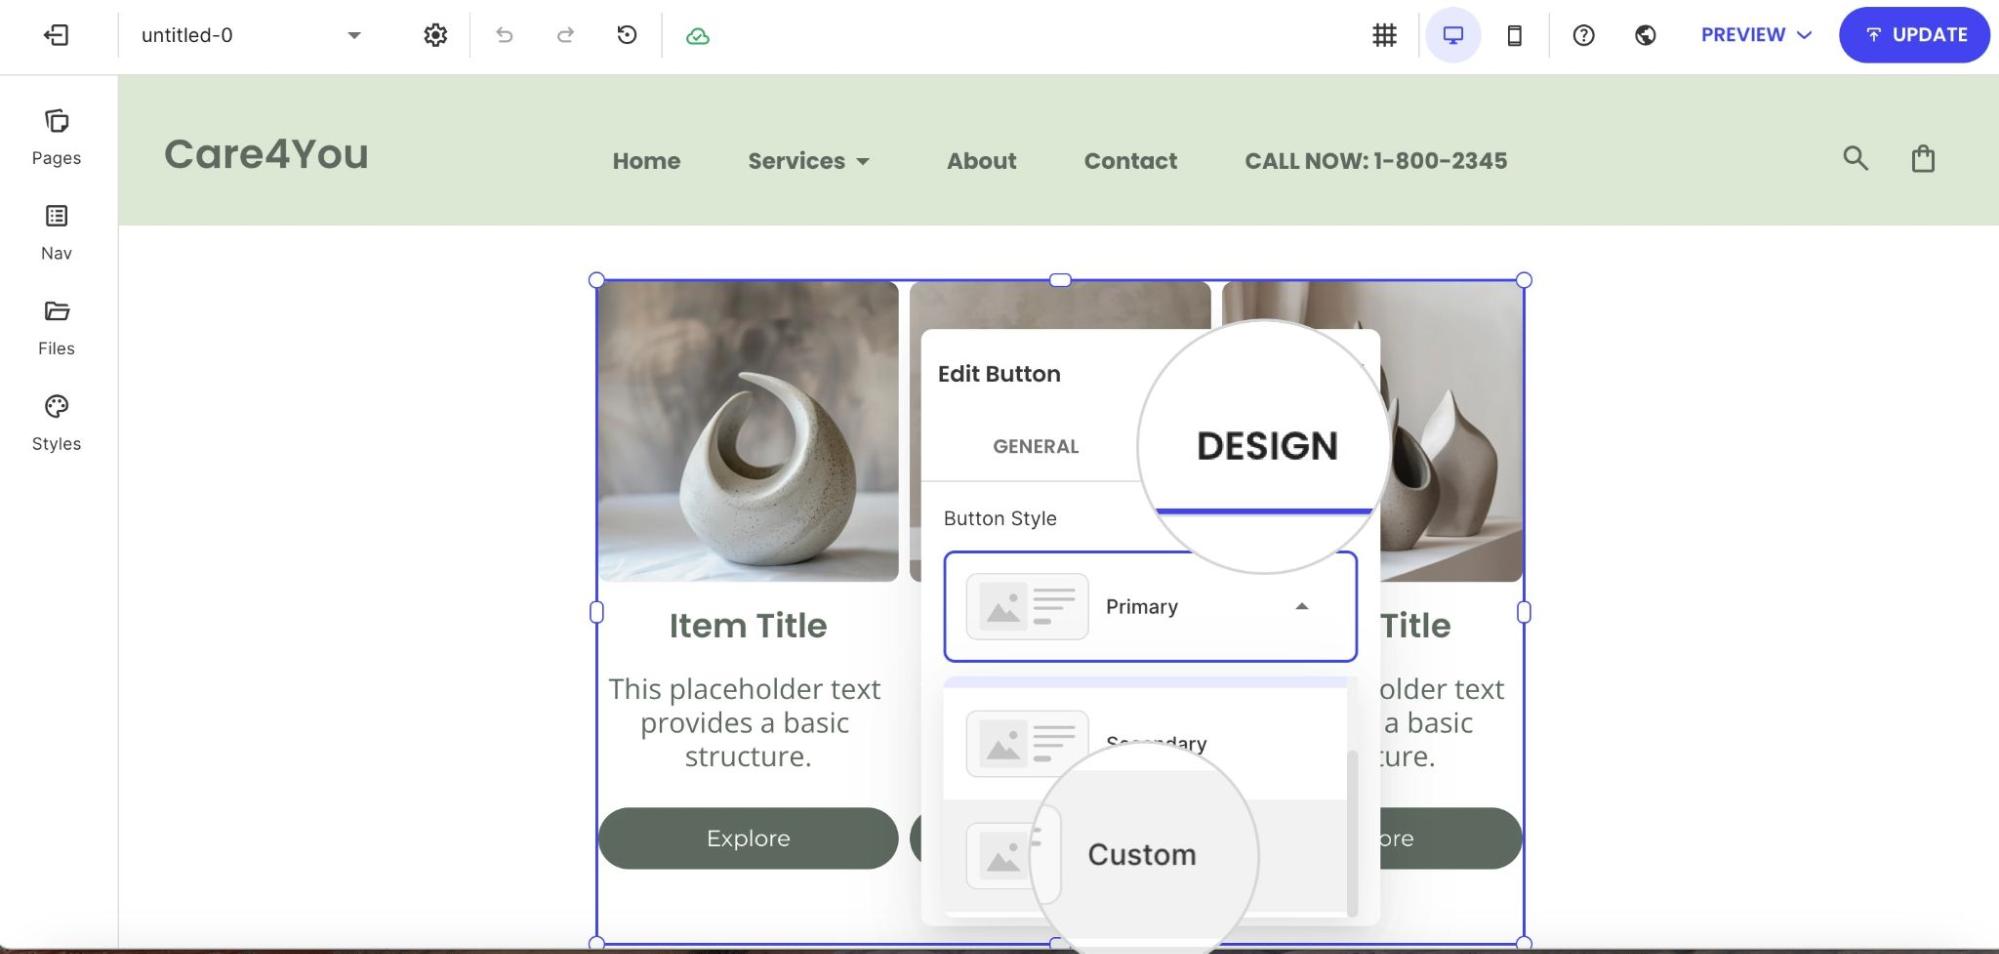The width and height of the screenshot is (1999, 954).
Task: Click the Button Style label
Action: 1000,519
